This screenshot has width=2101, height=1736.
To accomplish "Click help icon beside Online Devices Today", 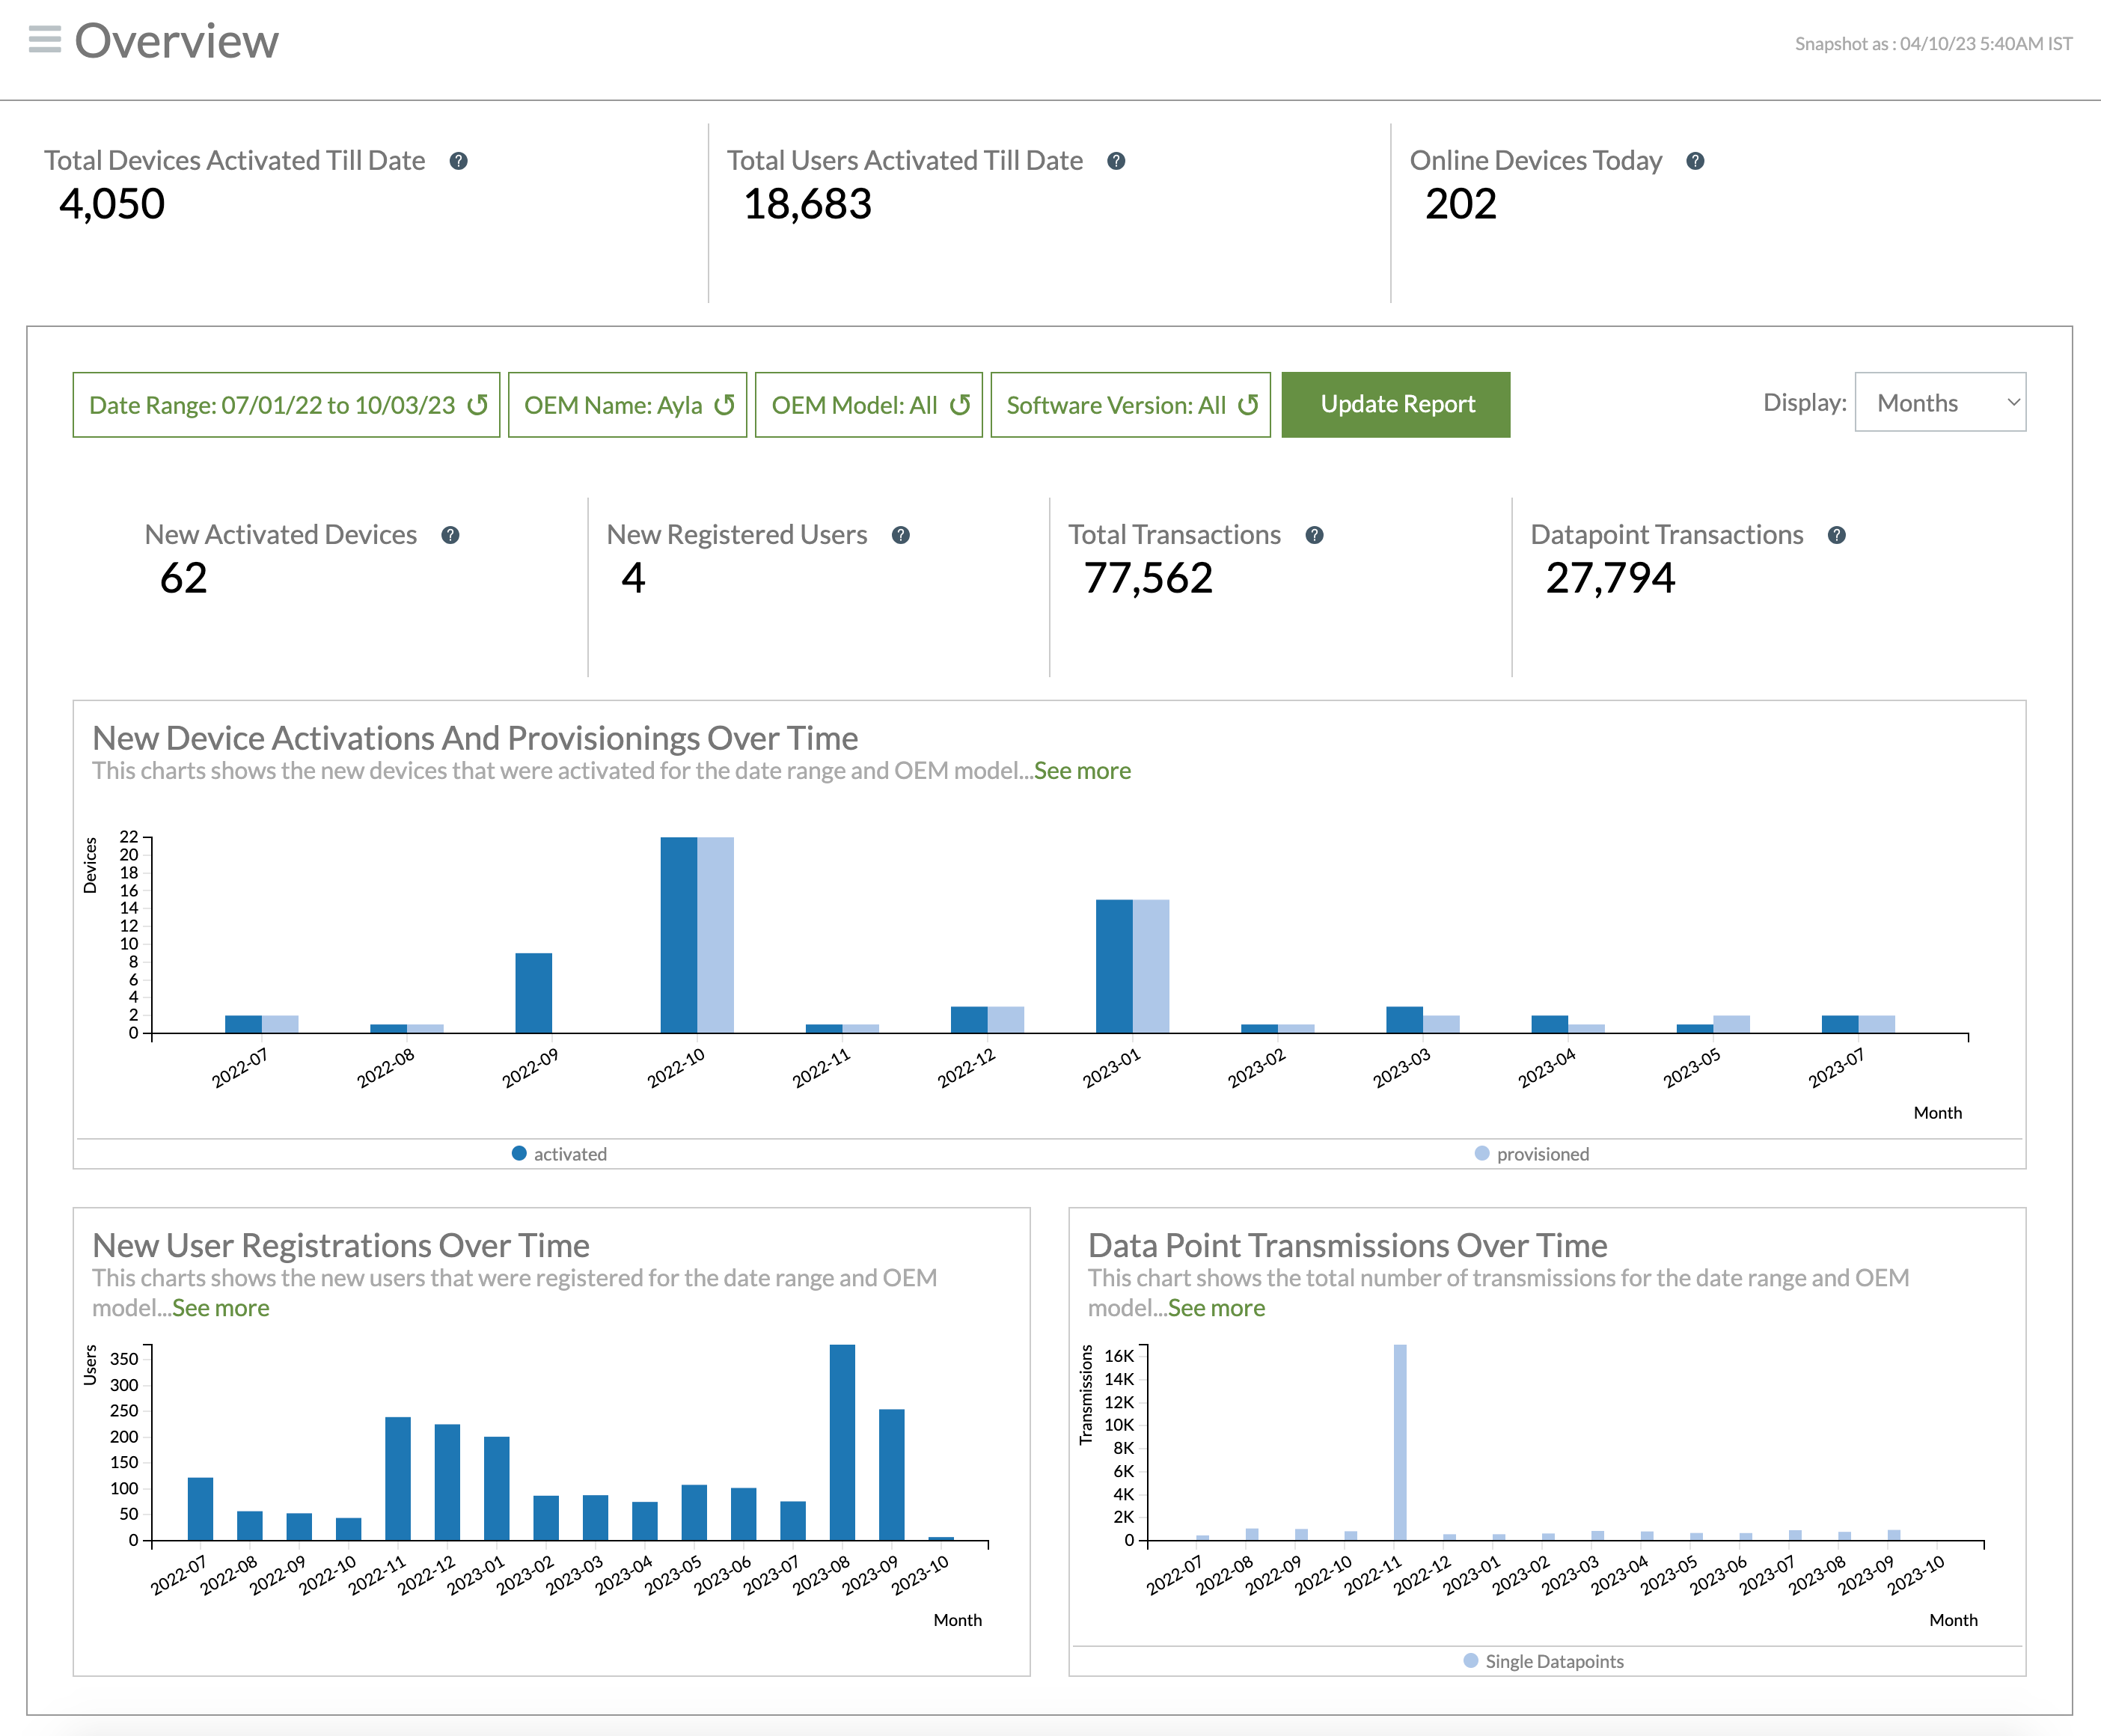I will click(1695, 161).
